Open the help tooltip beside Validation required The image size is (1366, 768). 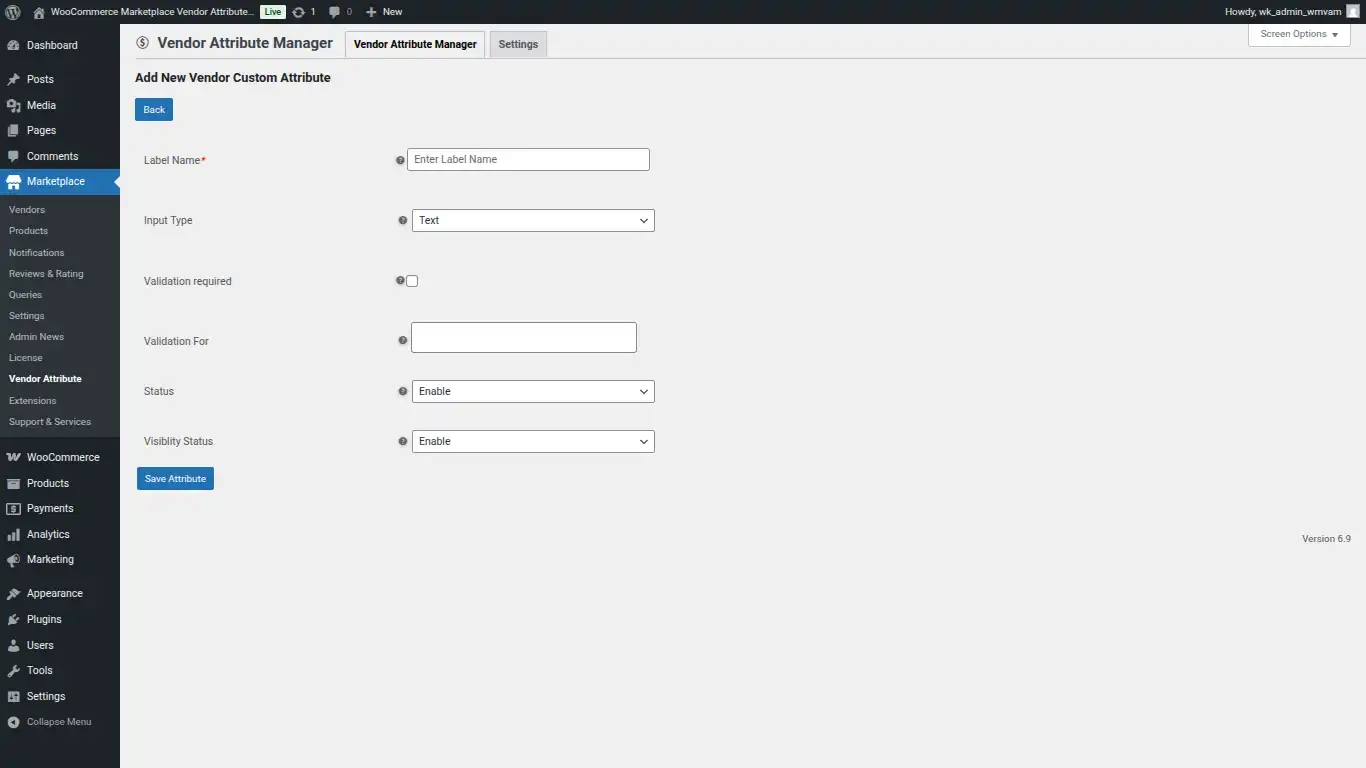click(x=400, y=281)
